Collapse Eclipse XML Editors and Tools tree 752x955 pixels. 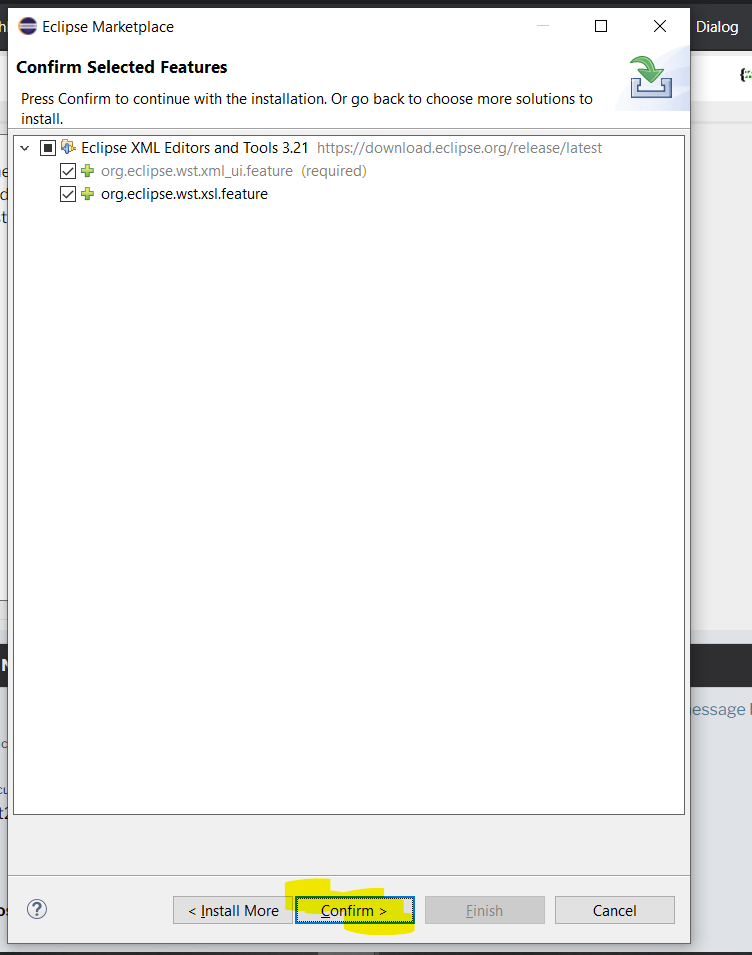25,148
